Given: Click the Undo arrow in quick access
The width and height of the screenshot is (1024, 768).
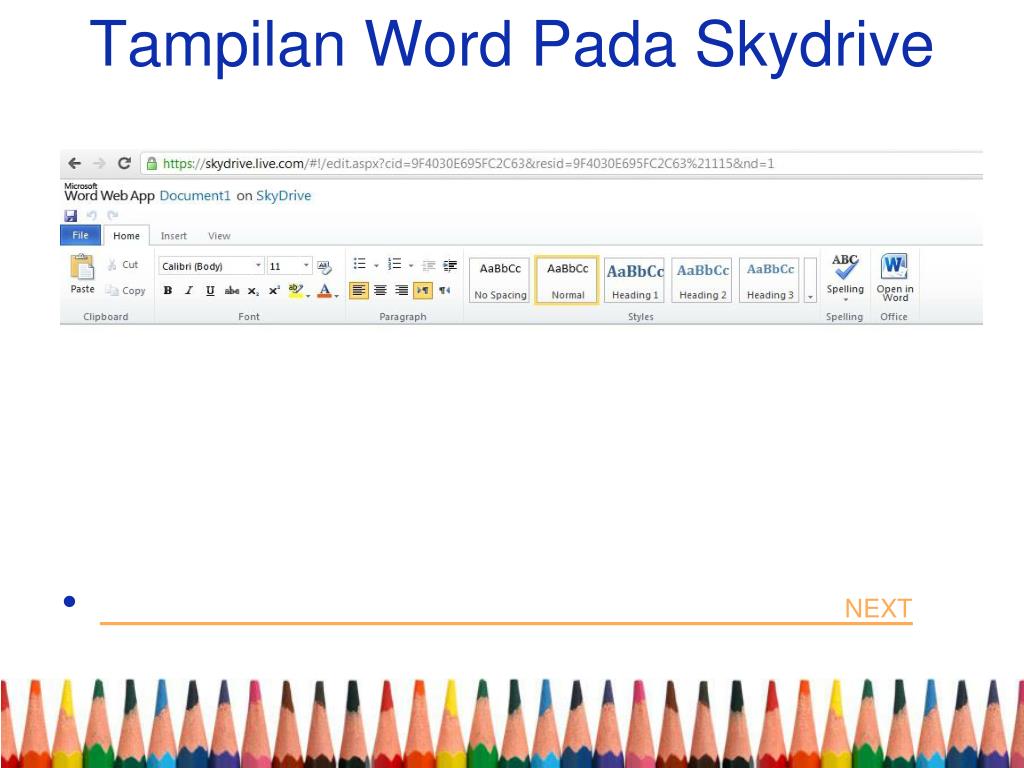Looking at the screenshot, I should pyautogui.click(x=91, y=216).
